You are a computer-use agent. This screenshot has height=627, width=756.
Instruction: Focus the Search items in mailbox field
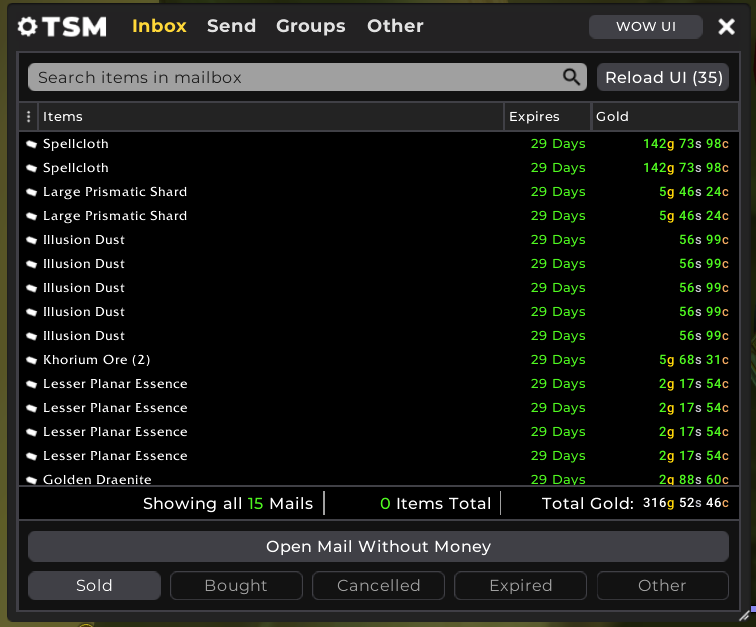(307, 77)
